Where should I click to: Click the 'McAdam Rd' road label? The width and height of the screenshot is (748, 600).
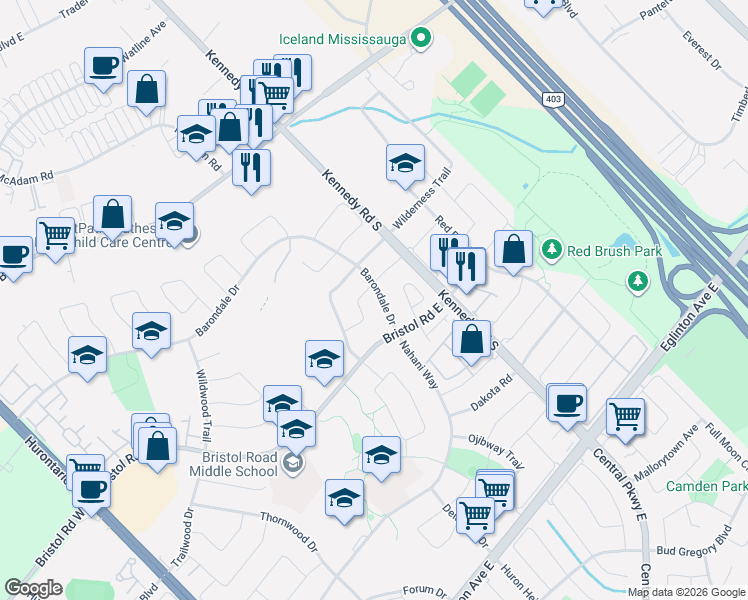pos(26,178)
